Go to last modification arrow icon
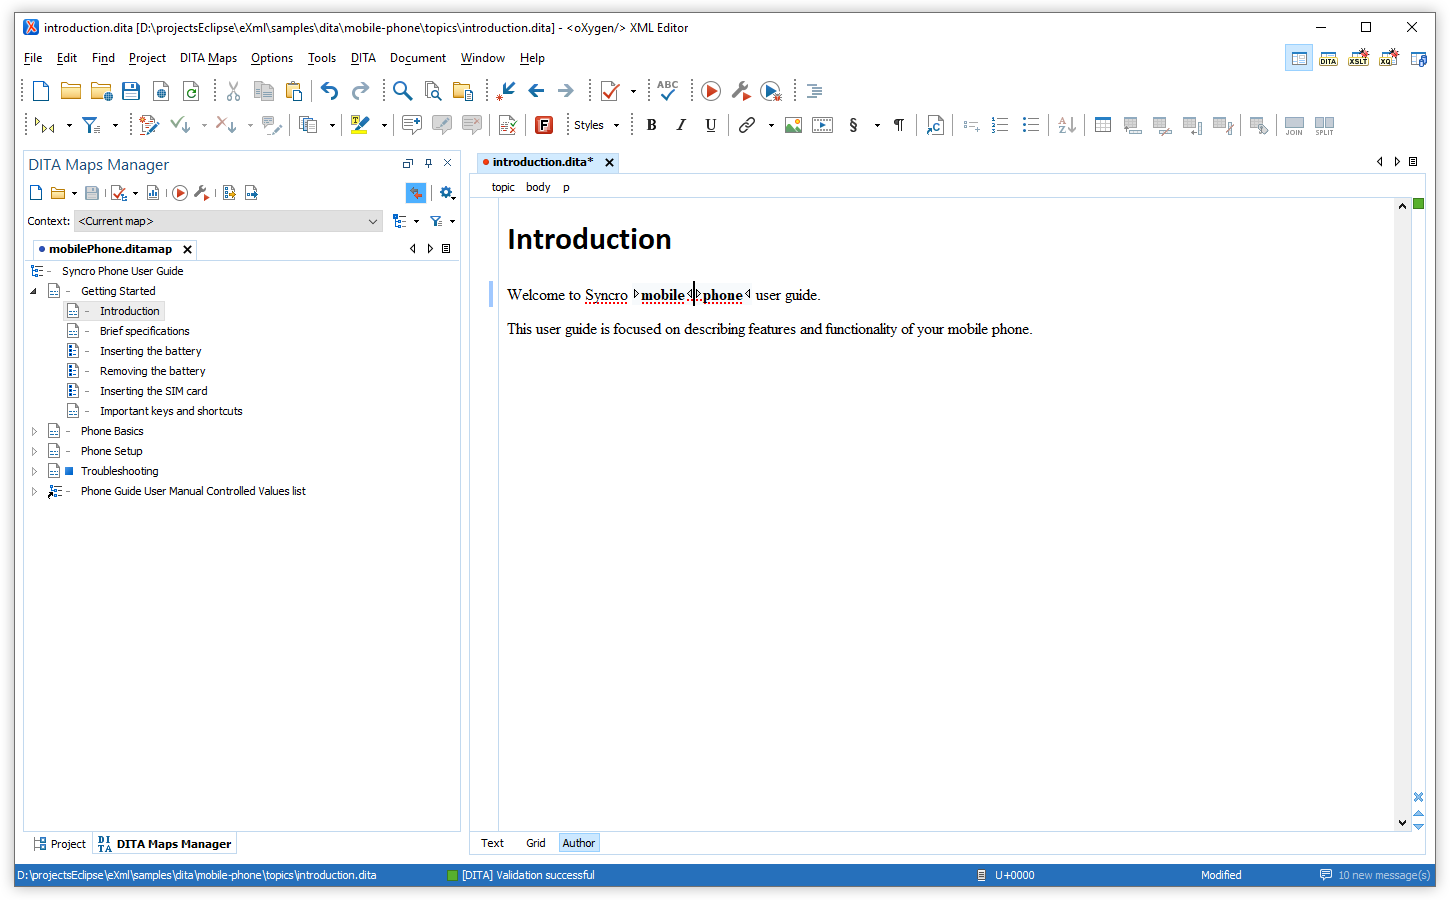Image resolution: width=1450 pixels, height=900 pixels. click(507, 91)
